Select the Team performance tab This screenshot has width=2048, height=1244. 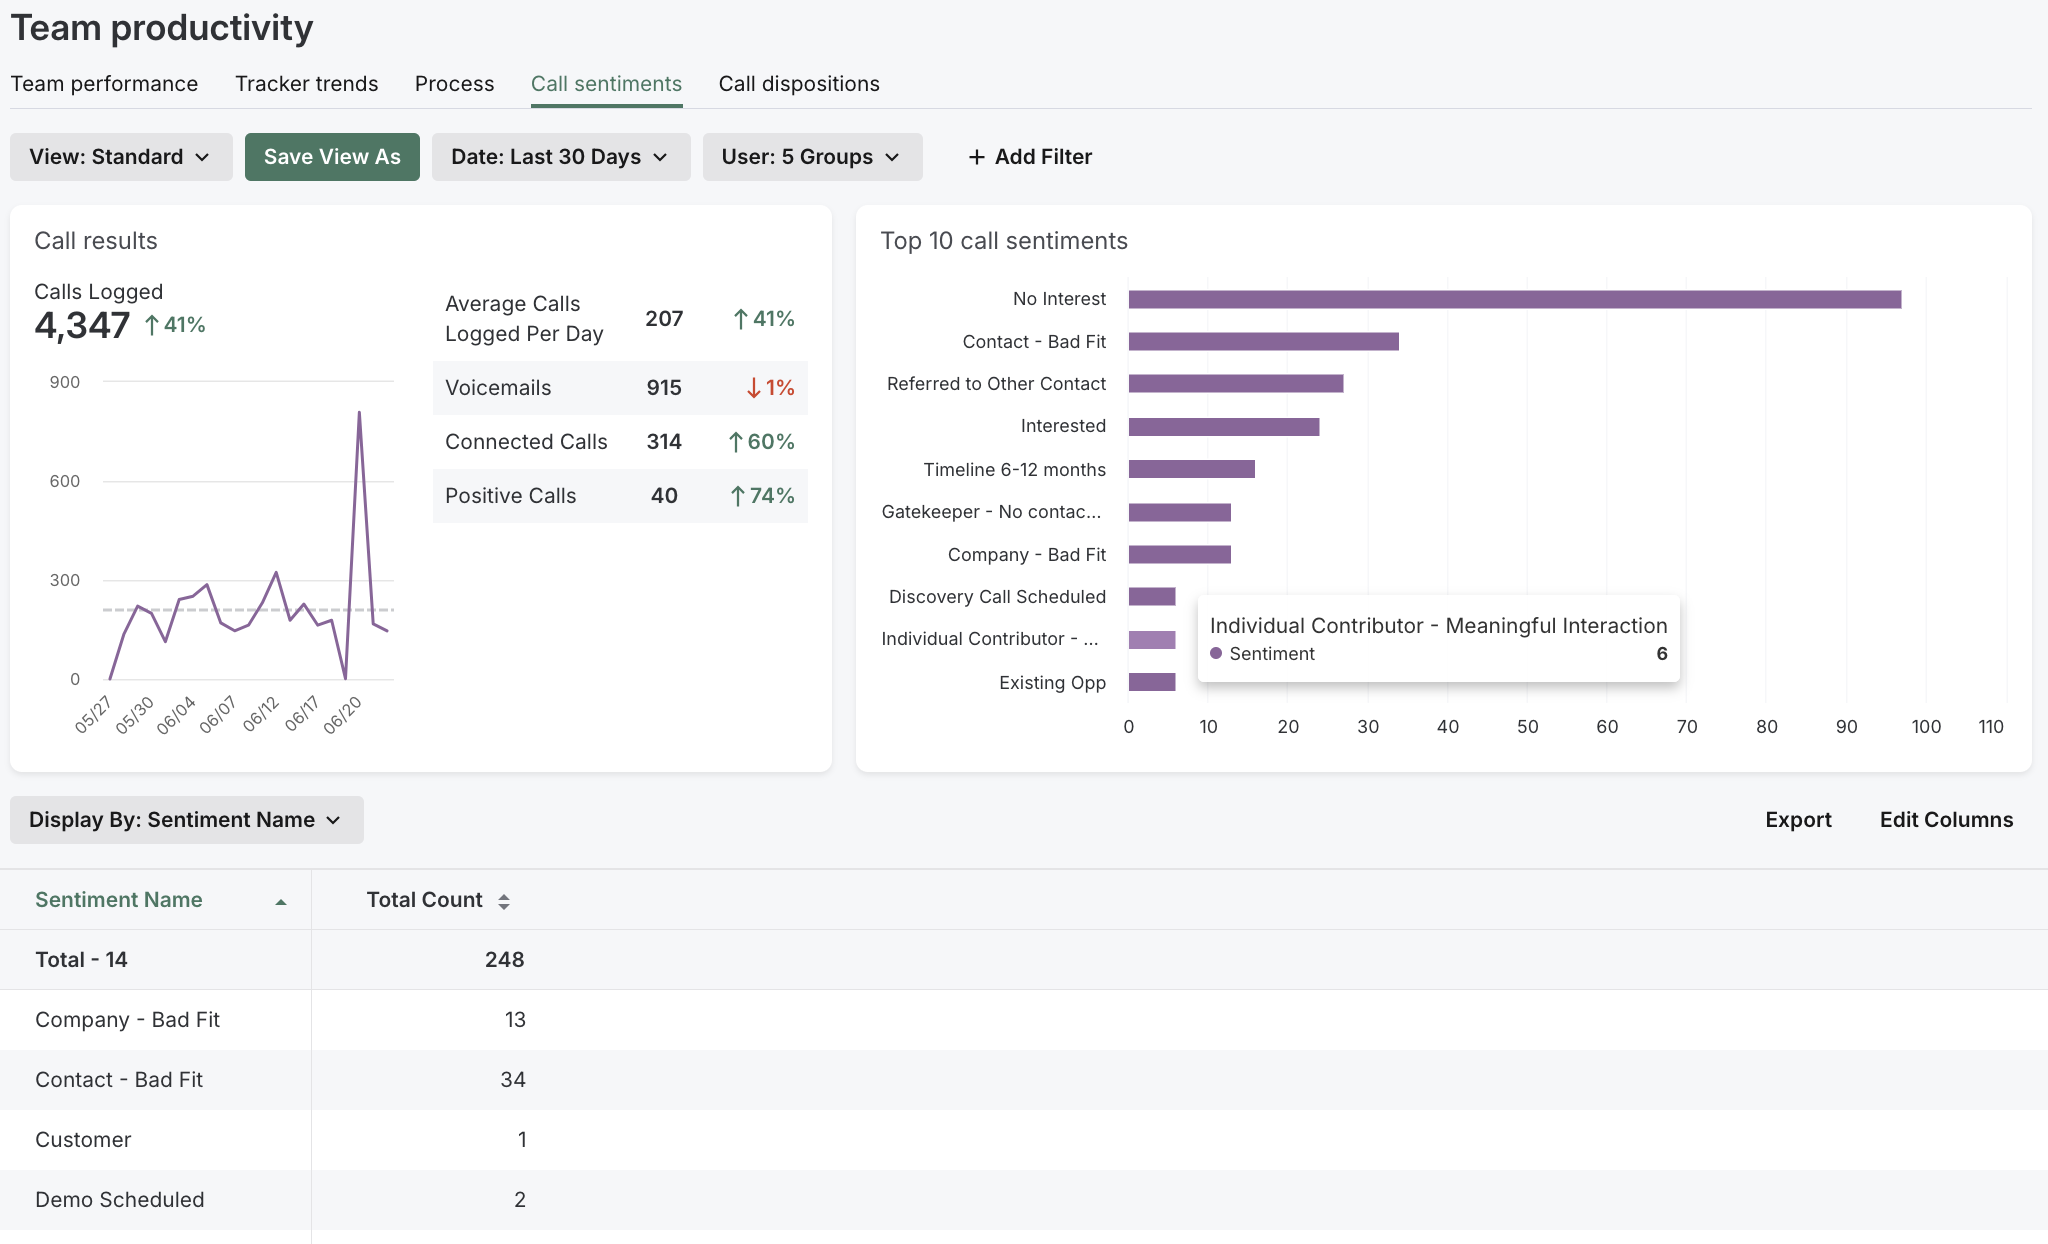pos(105,84)
